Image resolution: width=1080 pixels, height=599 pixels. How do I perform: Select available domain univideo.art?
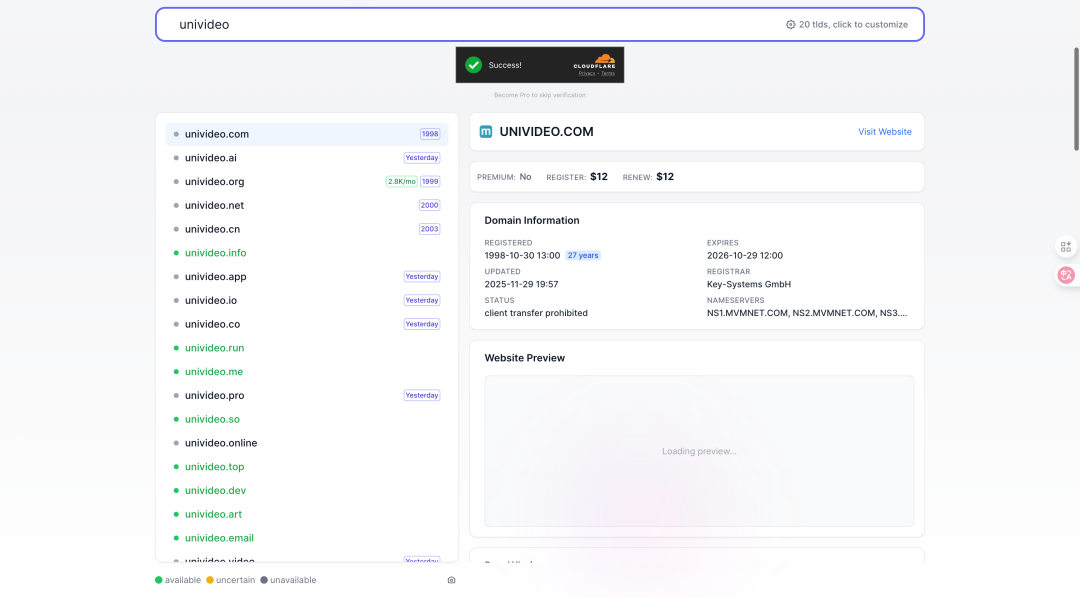(x=307, y=514)
